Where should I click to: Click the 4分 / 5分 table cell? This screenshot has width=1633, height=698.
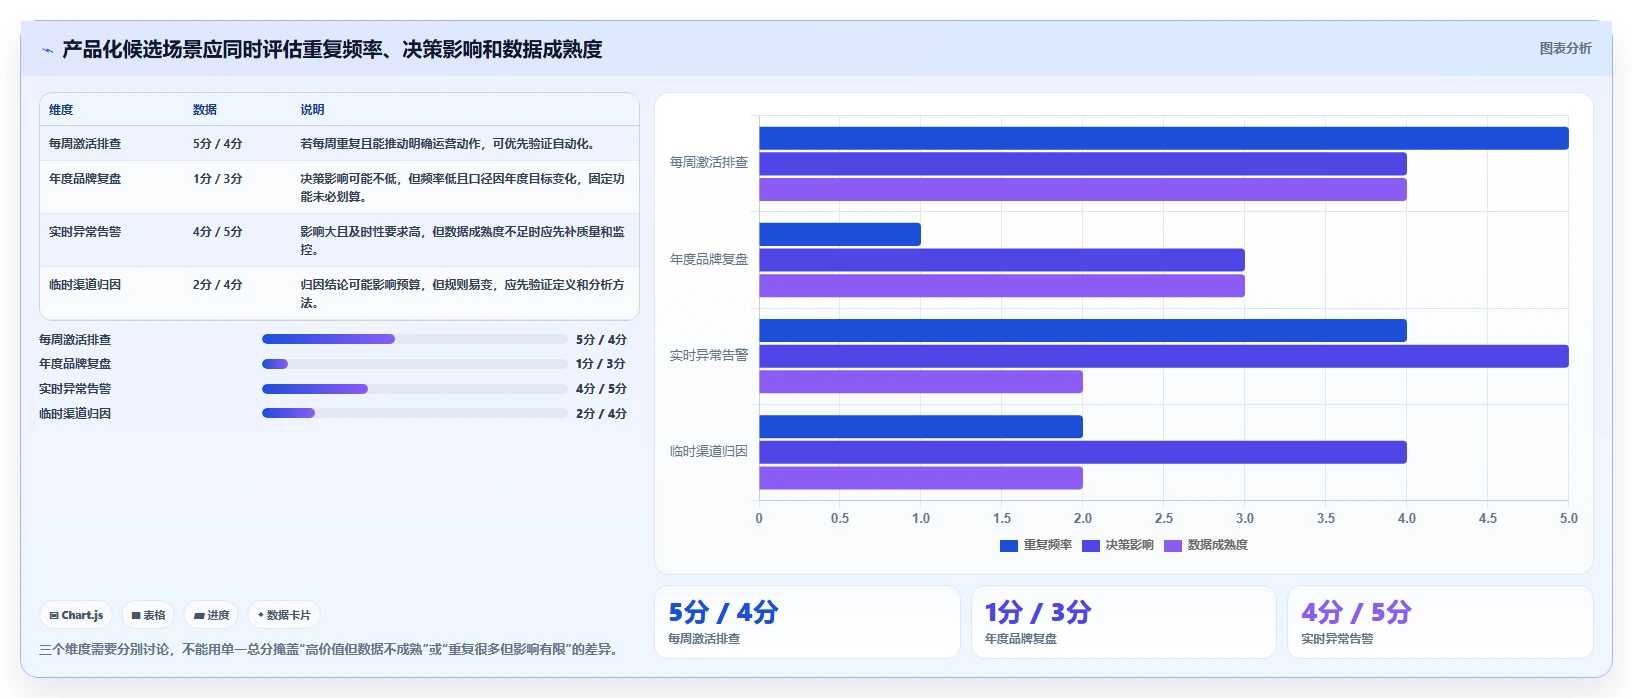pos(217,232)
